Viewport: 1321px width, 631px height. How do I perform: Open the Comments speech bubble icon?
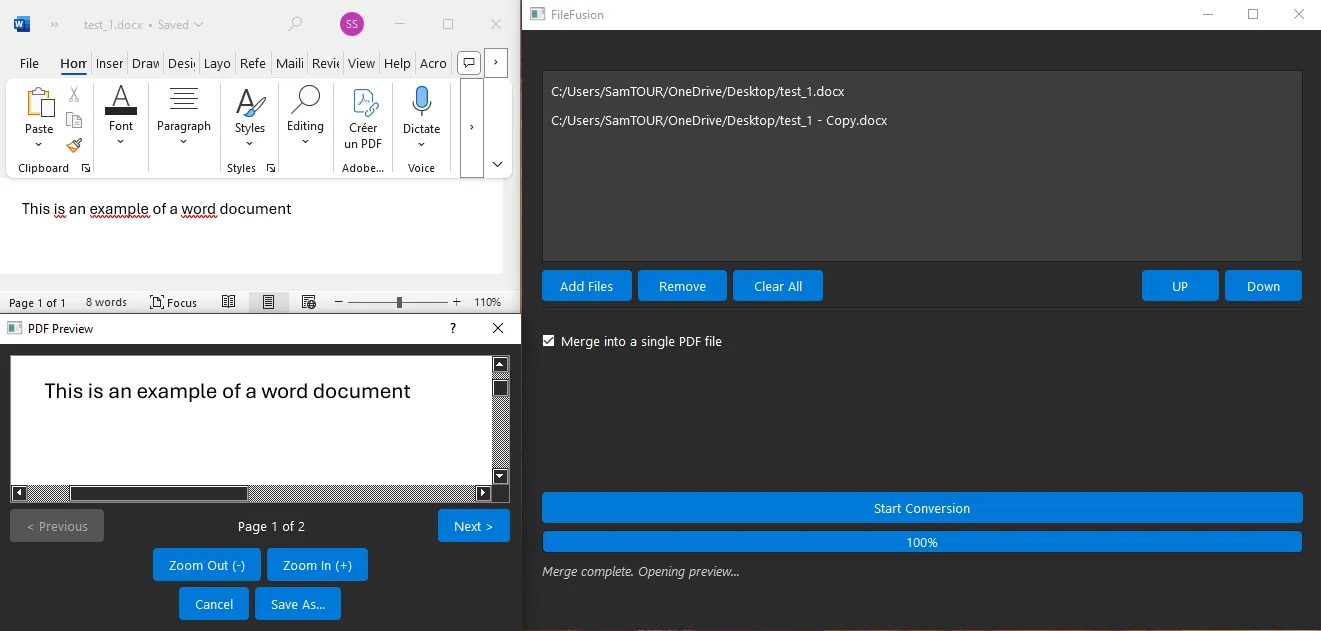(x=468, y=63)
